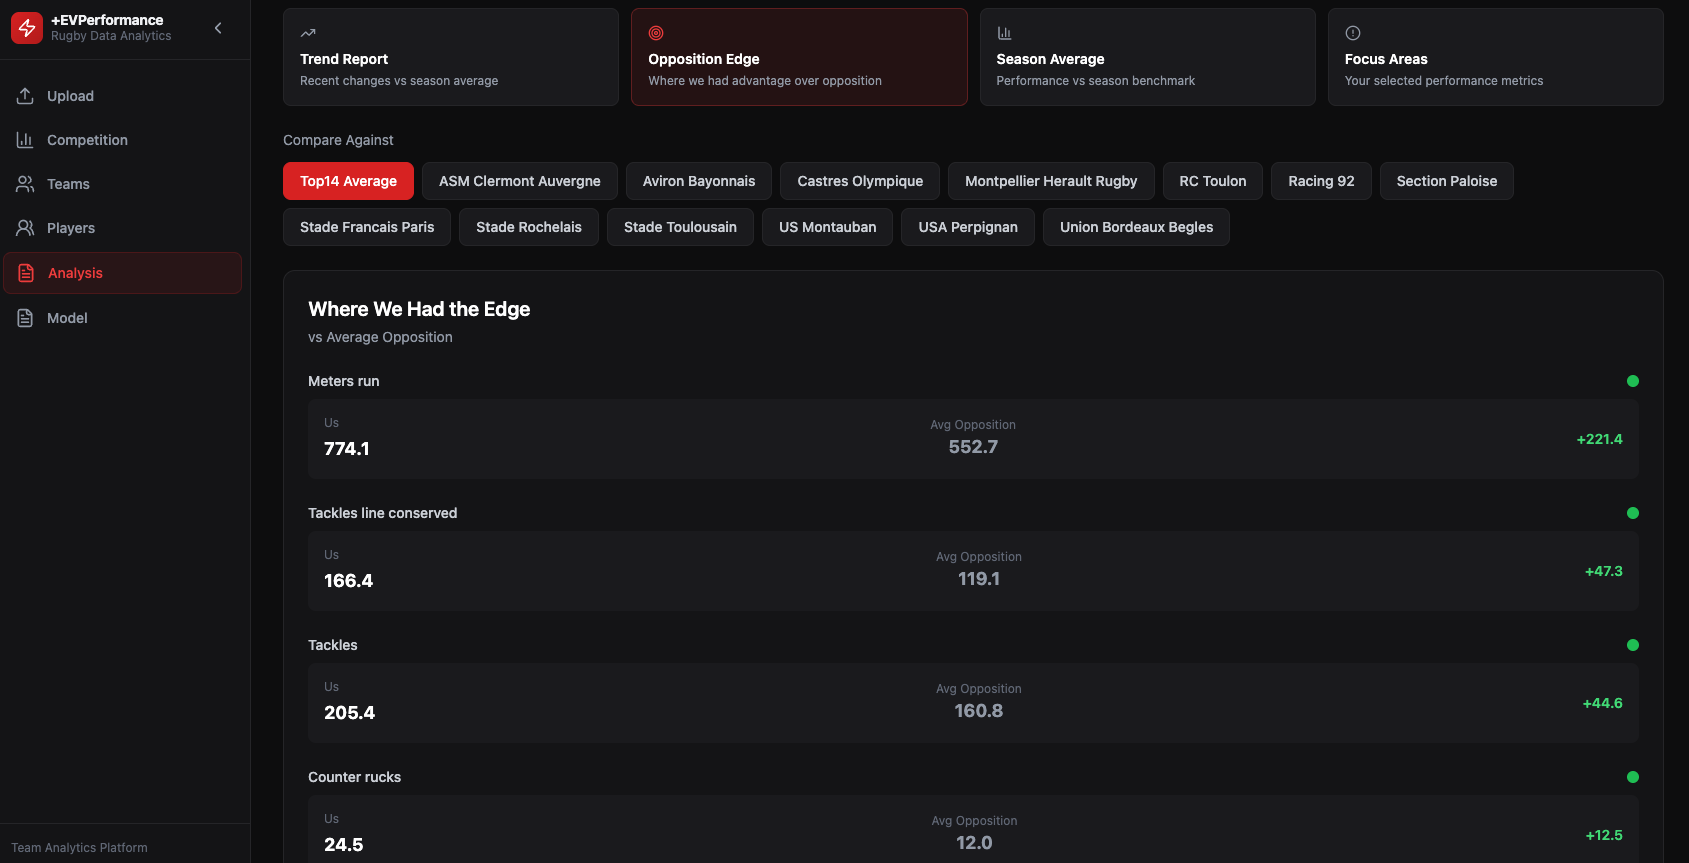Image resolution: width=1689 pixels, height=863 pixels.
Task: Click the Analysis document icon
Action: [x=26, y=273]
